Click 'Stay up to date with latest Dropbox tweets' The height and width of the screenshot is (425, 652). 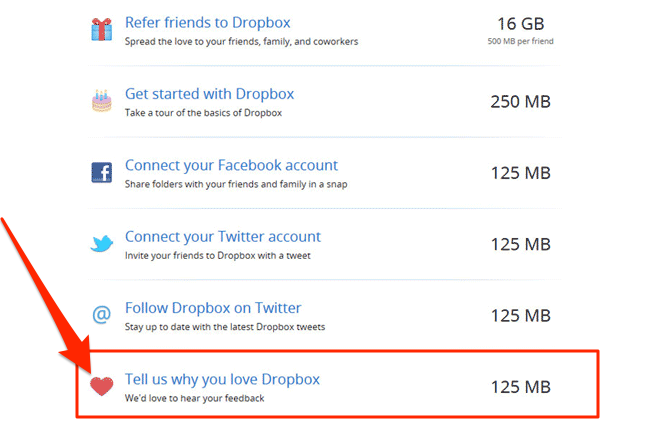pyautogui.click(x=225, y=327)
